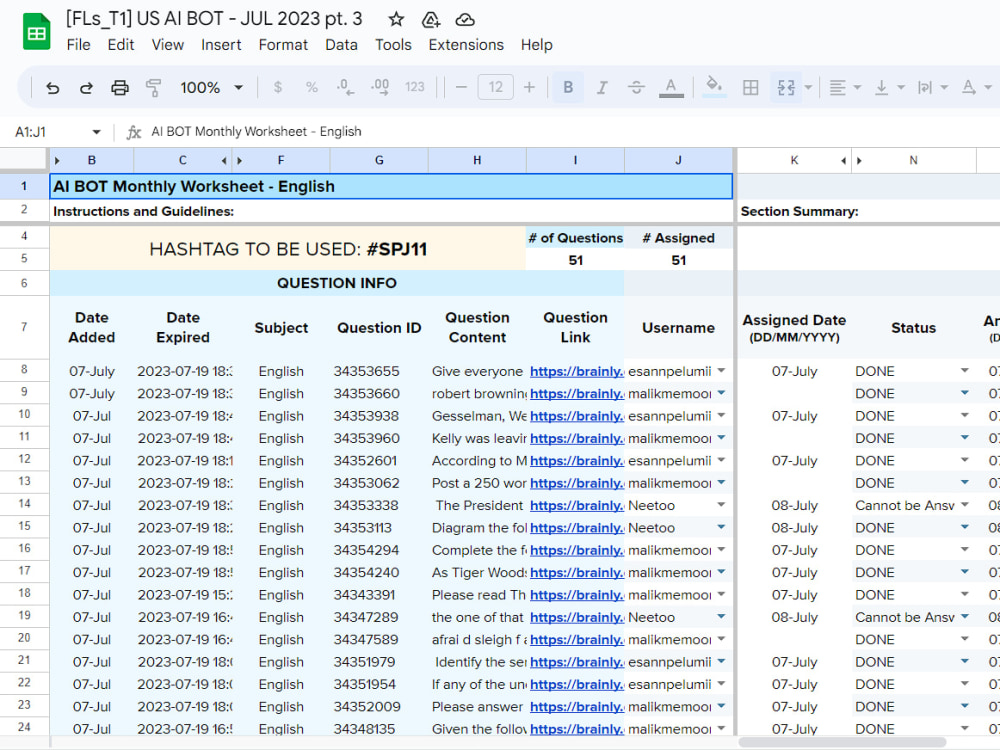Open the Extensions menu

[x=466, y=45]
